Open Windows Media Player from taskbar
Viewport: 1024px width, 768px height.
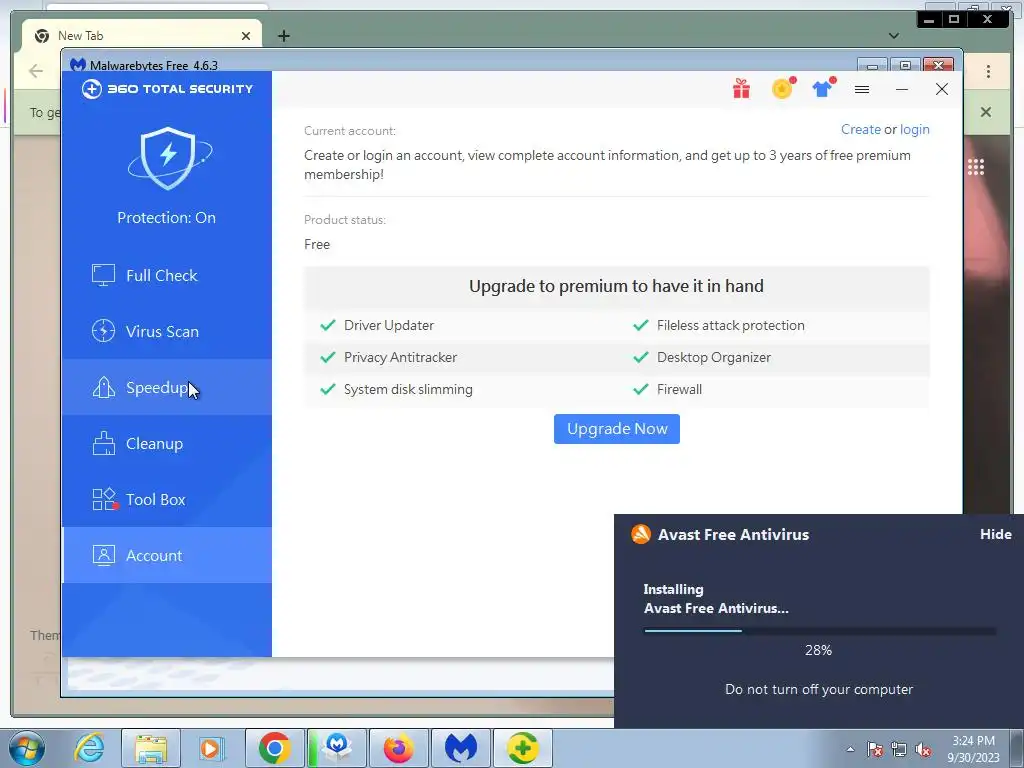click(x=212, y=748)
